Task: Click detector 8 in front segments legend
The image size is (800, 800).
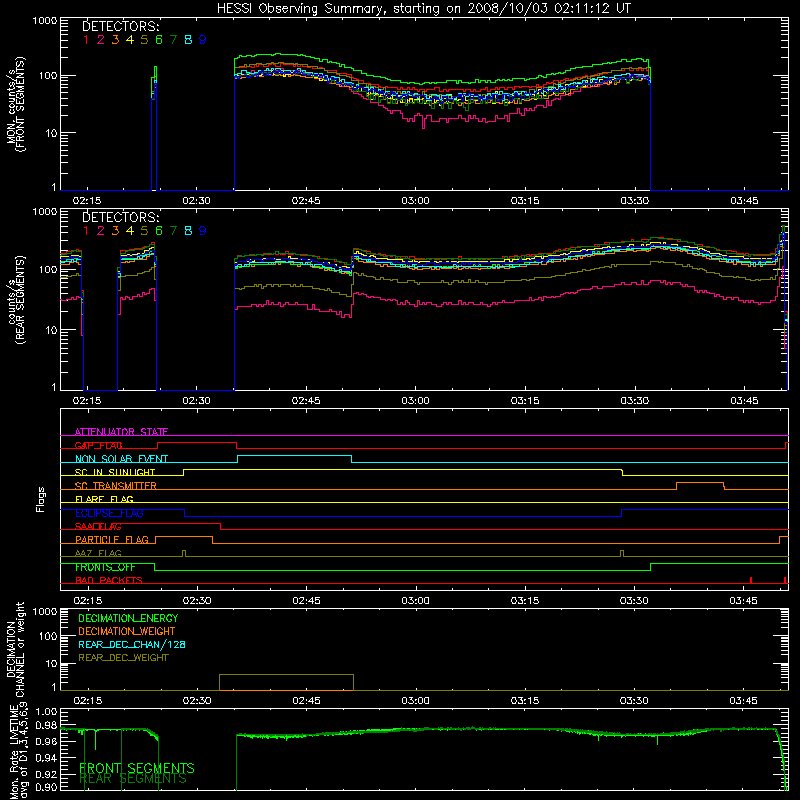Action: click(x=188, y=40)
